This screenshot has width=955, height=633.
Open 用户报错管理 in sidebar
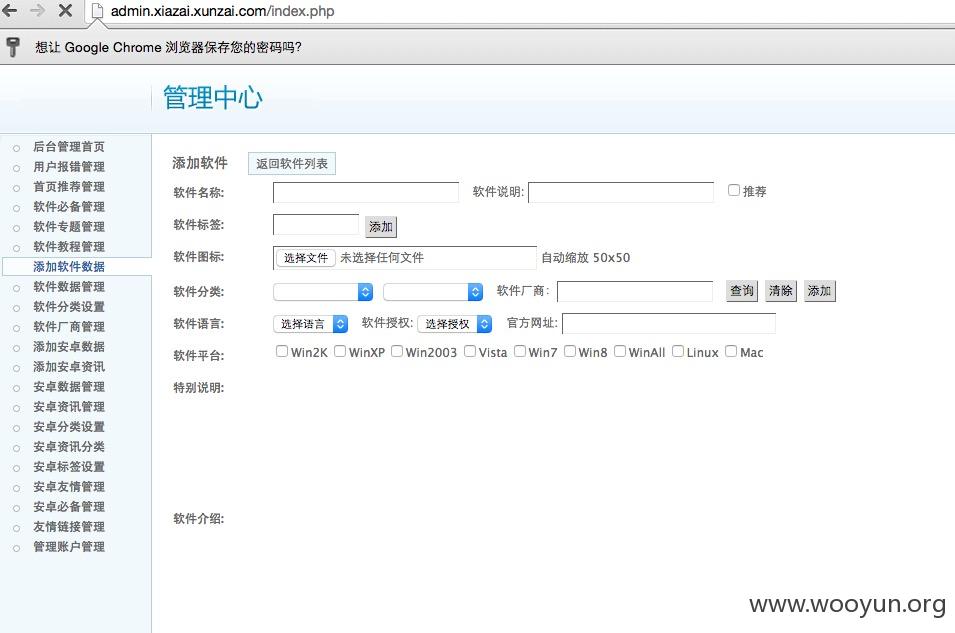coord(69,166)
